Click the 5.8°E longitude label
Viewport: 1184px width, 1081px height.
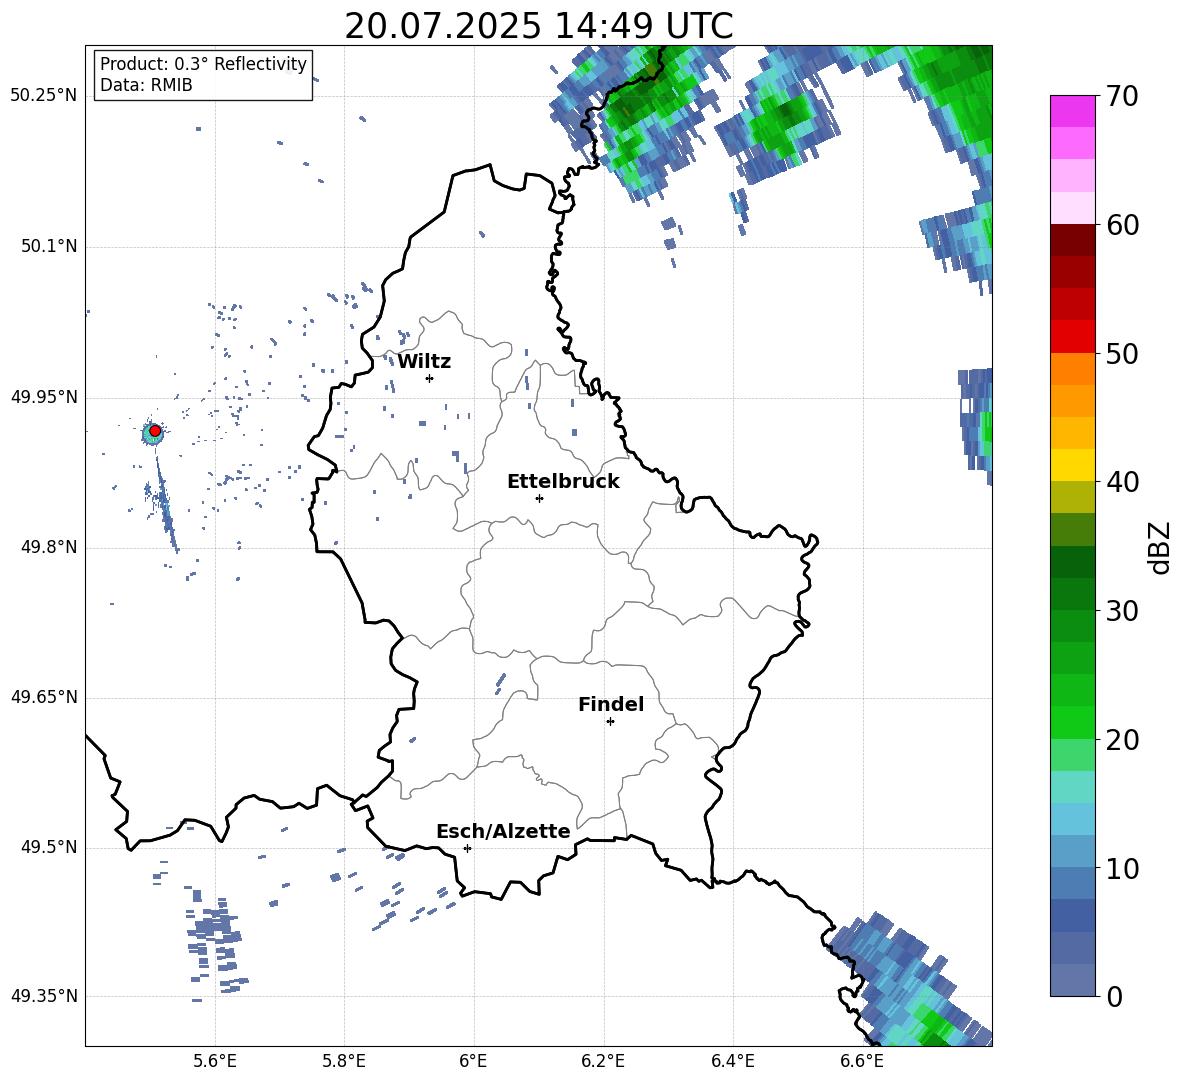point(344,1061)
